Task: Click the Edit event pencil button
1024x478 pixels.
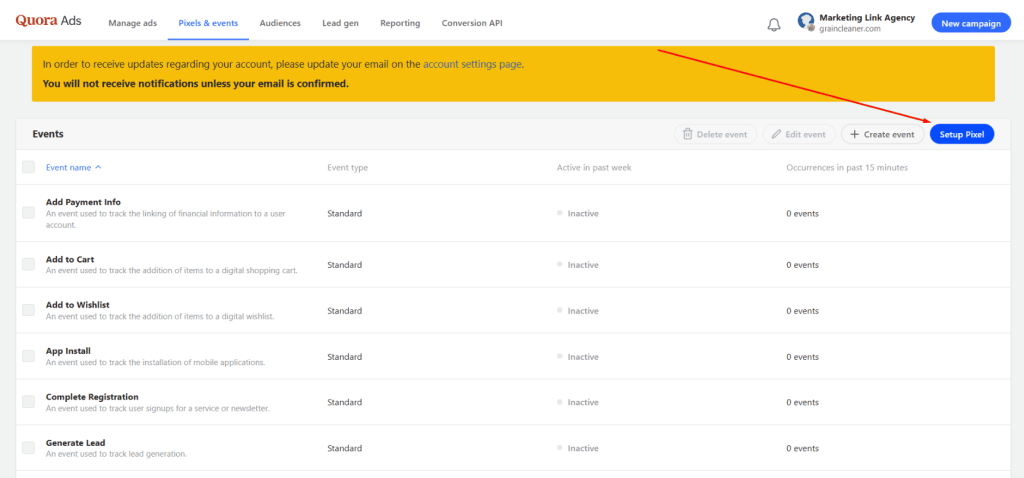Action: tap(799, 134)
